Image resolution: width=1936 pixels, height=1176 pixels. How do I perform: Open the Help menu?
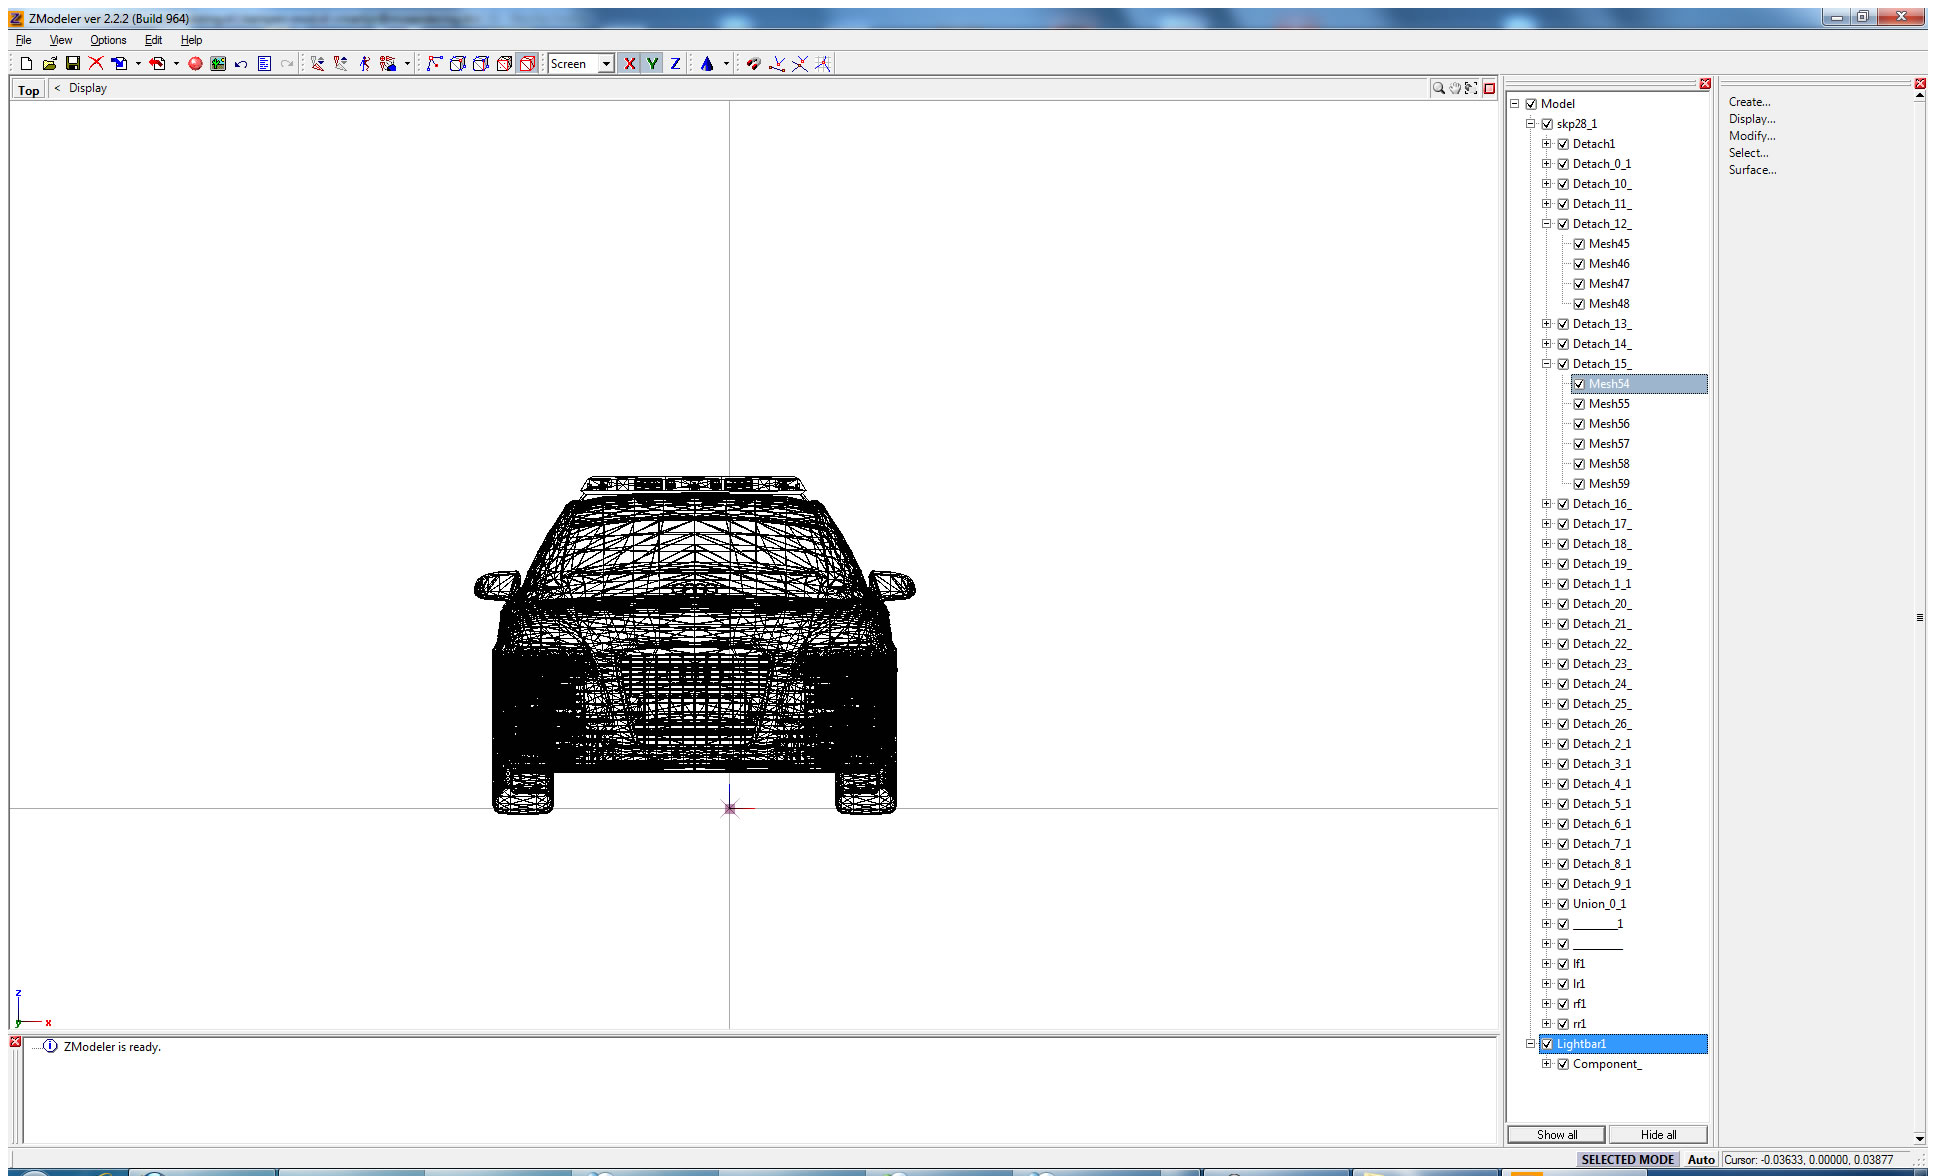click(x=191, y=40)
